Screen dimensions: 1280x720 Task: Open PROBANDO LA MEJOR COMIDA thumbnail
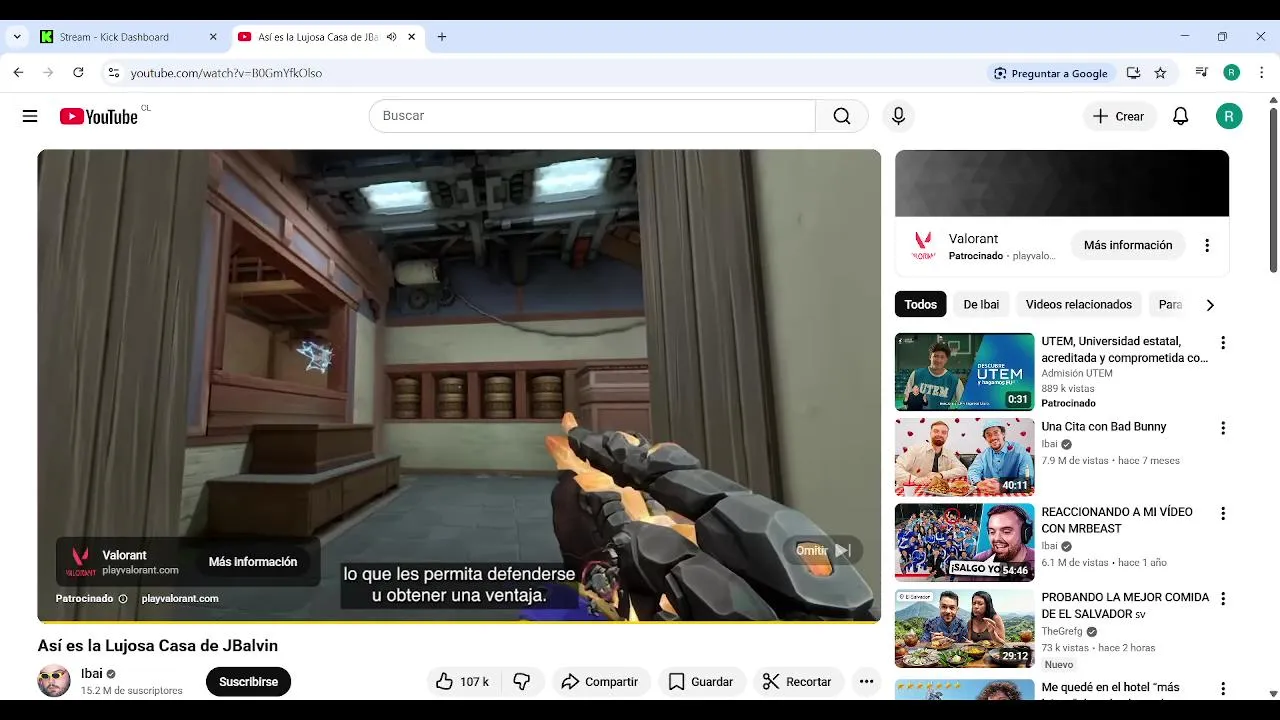pyautogui.click(x=964, y=628)
